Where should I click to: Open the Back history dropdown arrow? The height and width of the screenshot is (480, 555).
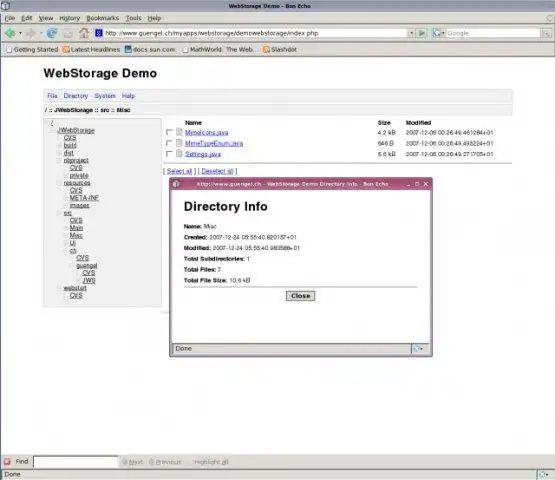[20, 33]
